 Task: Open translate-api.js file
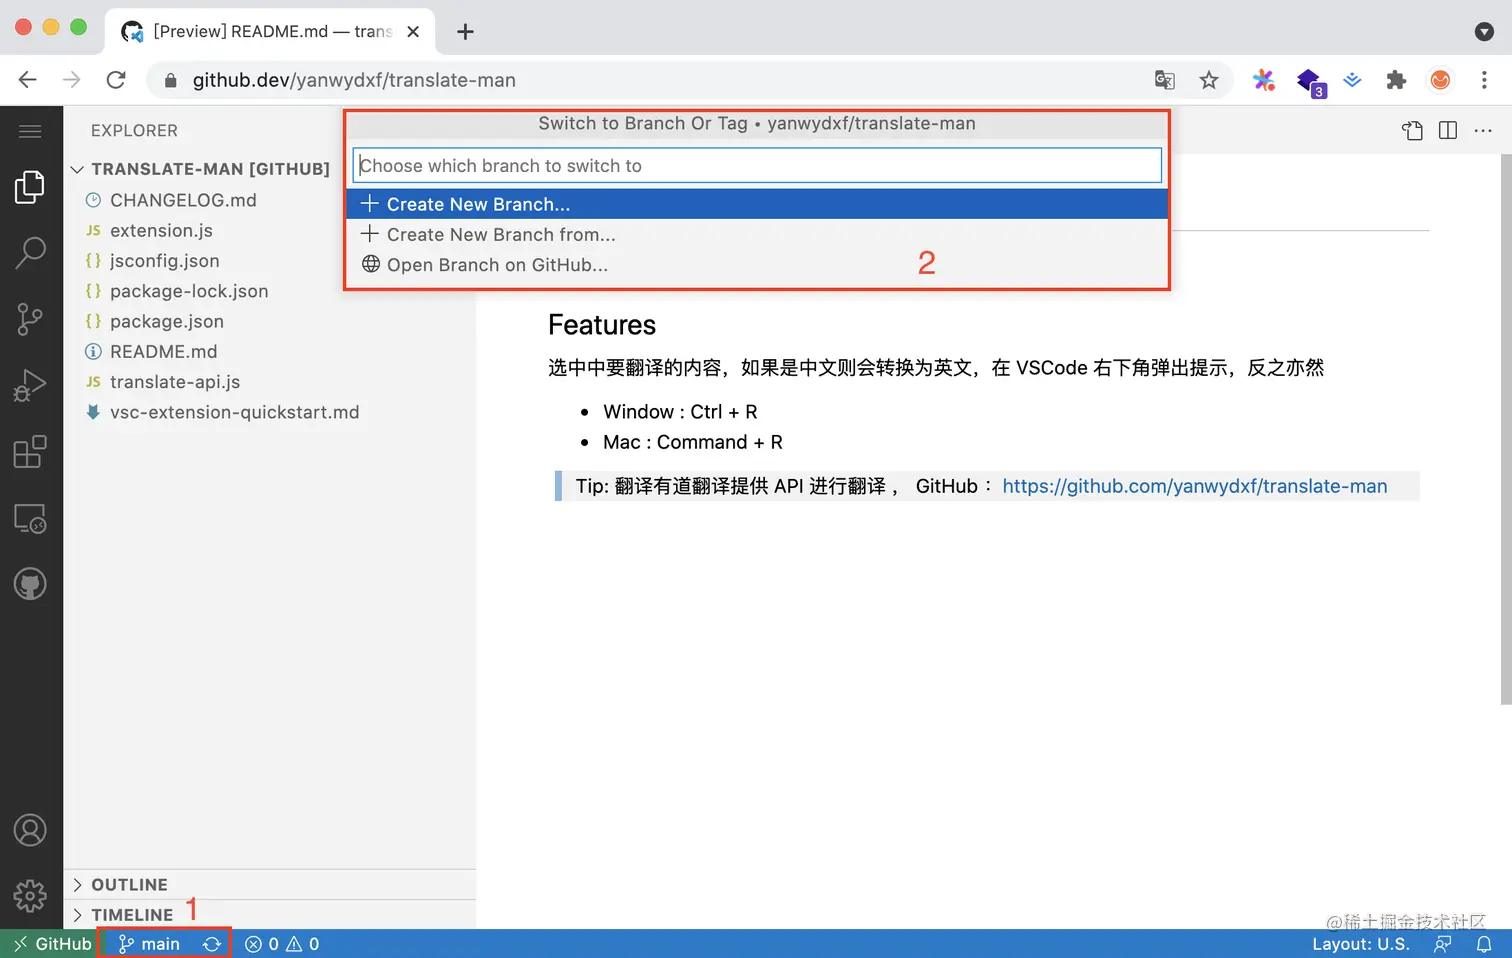pos(175,382)
